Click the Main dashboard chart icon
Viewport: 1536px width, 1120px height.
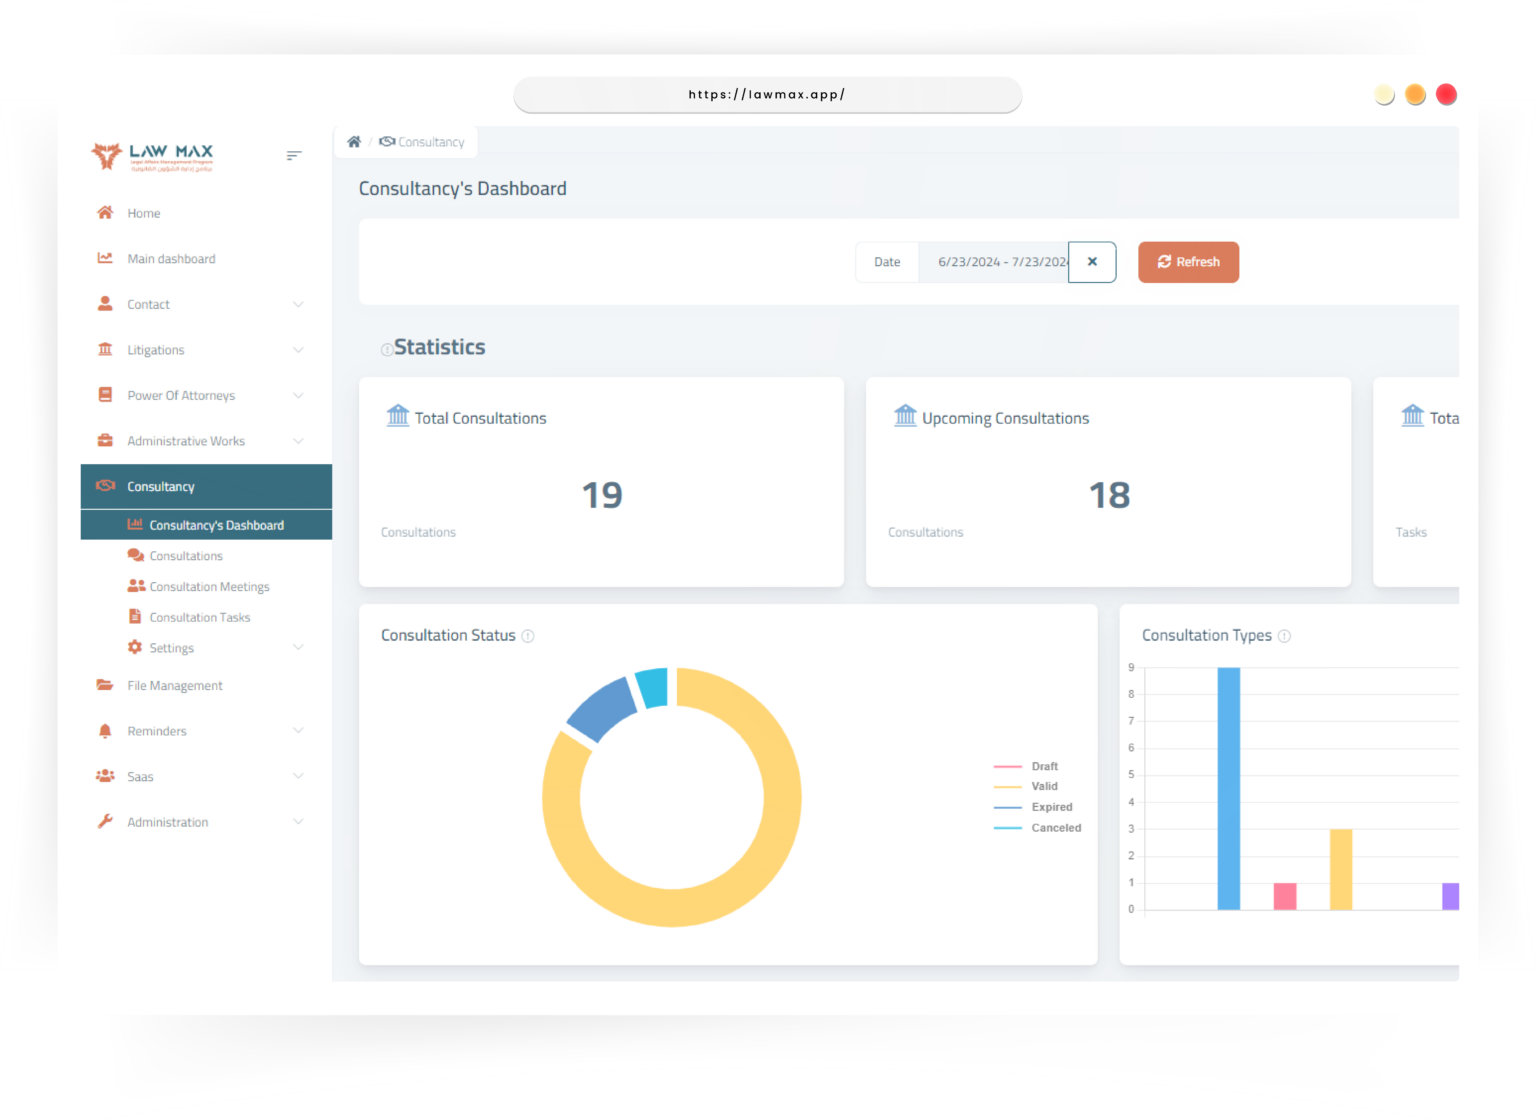click(x=105, y=258)
